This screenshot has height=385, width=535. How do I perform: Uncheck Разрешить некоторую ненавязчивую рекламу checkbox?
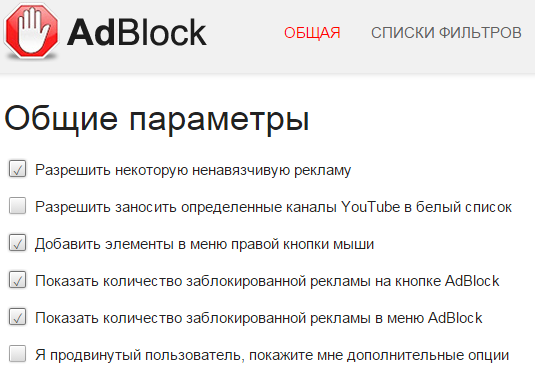[17, 169]
